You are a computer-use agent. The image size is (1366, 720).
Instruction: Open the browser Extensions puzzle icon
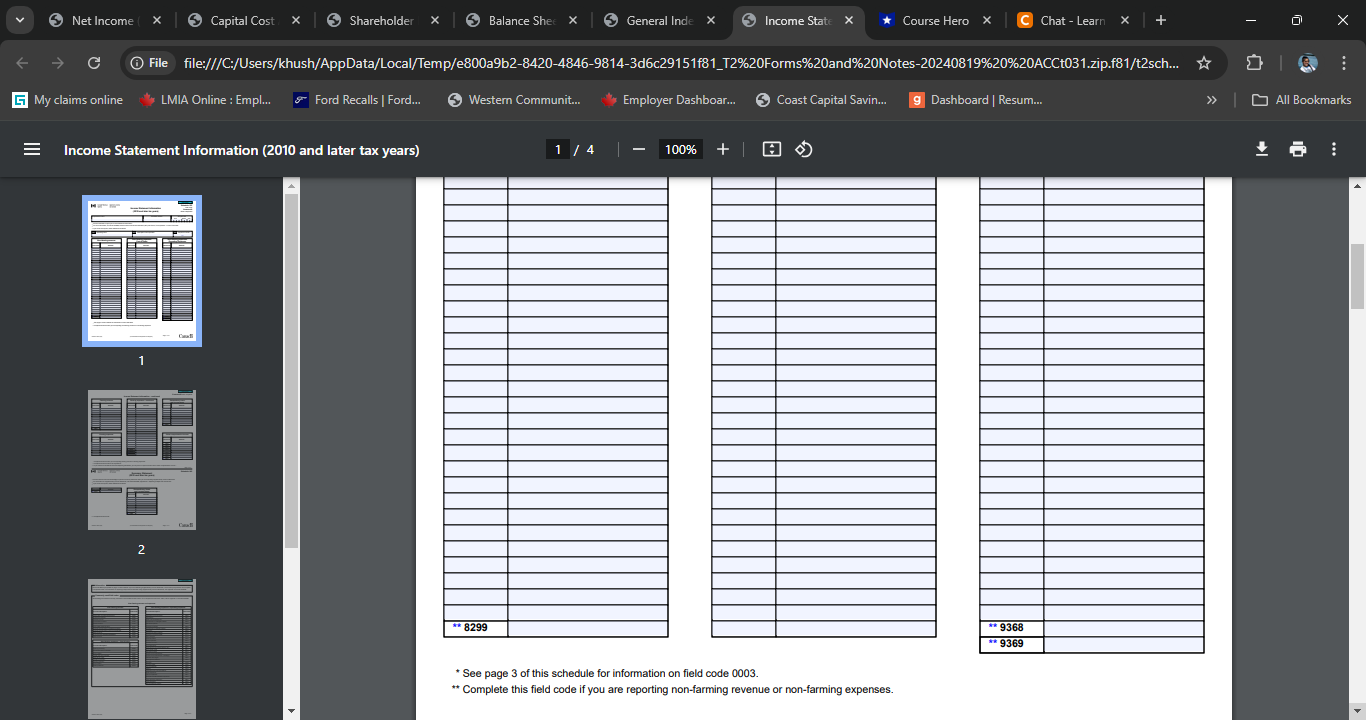(x=1254, y=61)
